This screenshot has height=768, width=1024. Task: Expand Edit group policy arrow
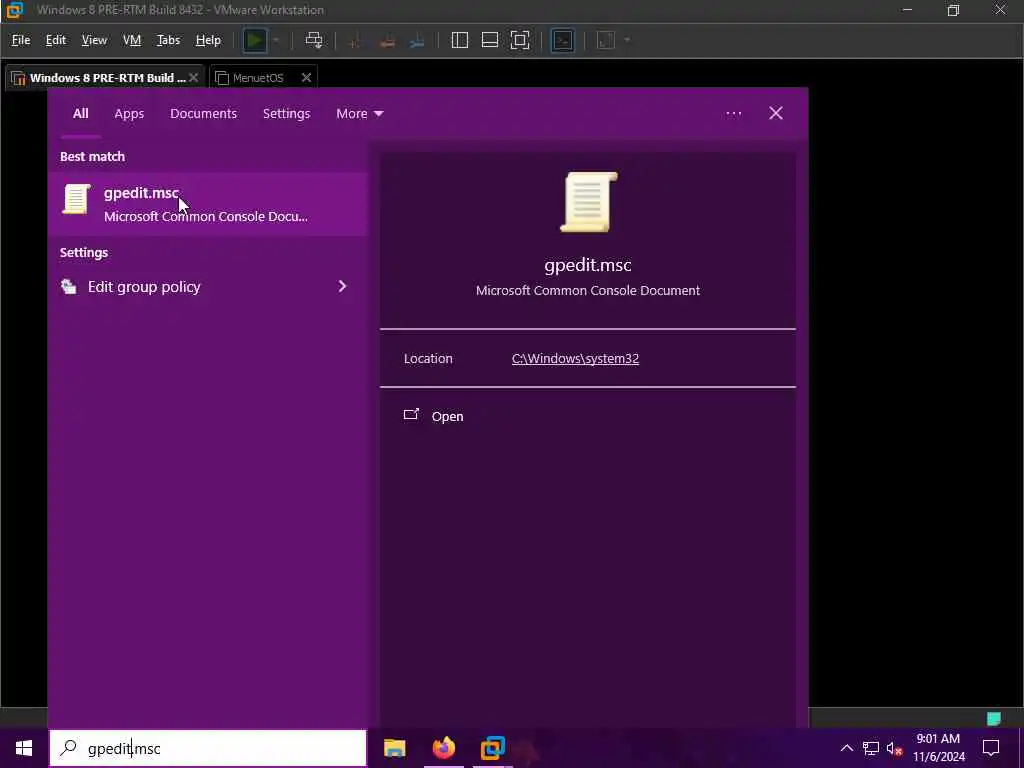(342, 287)
